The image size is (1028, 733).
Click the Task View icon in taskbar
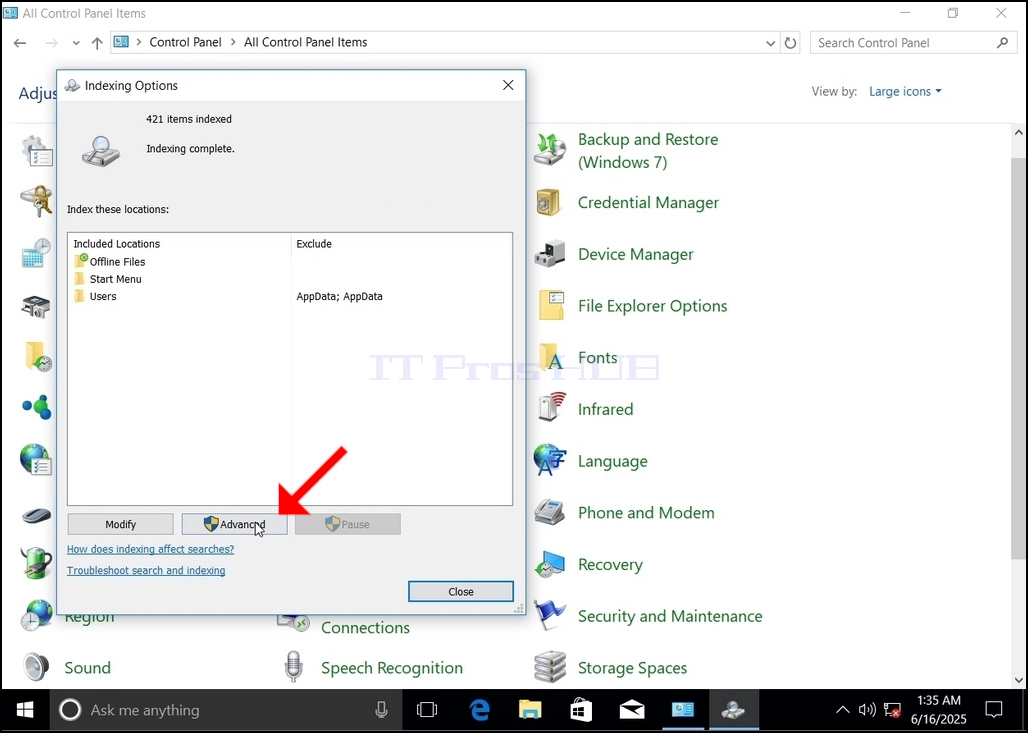pyautogui.click(x=427, y=710)
